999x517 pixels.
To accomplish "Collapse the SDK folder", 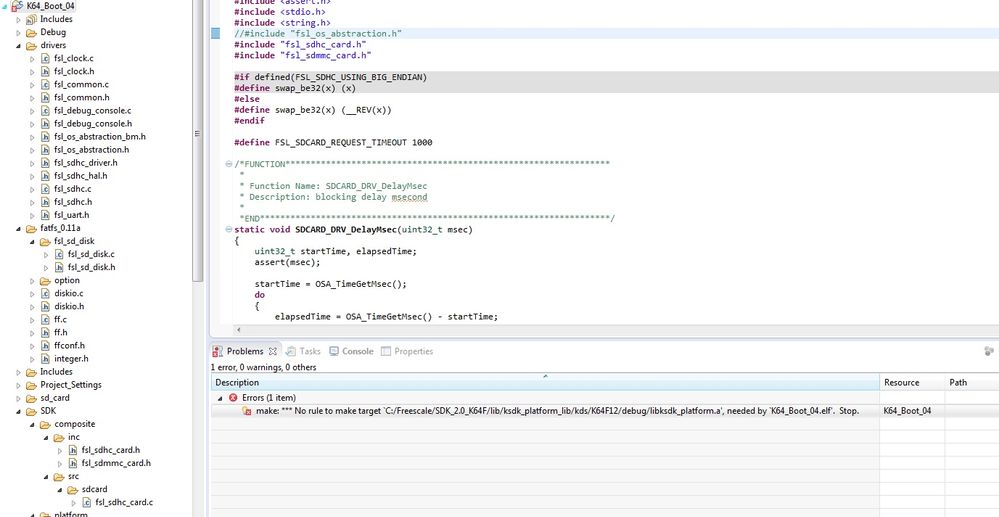I will click(x=18, y=411).
